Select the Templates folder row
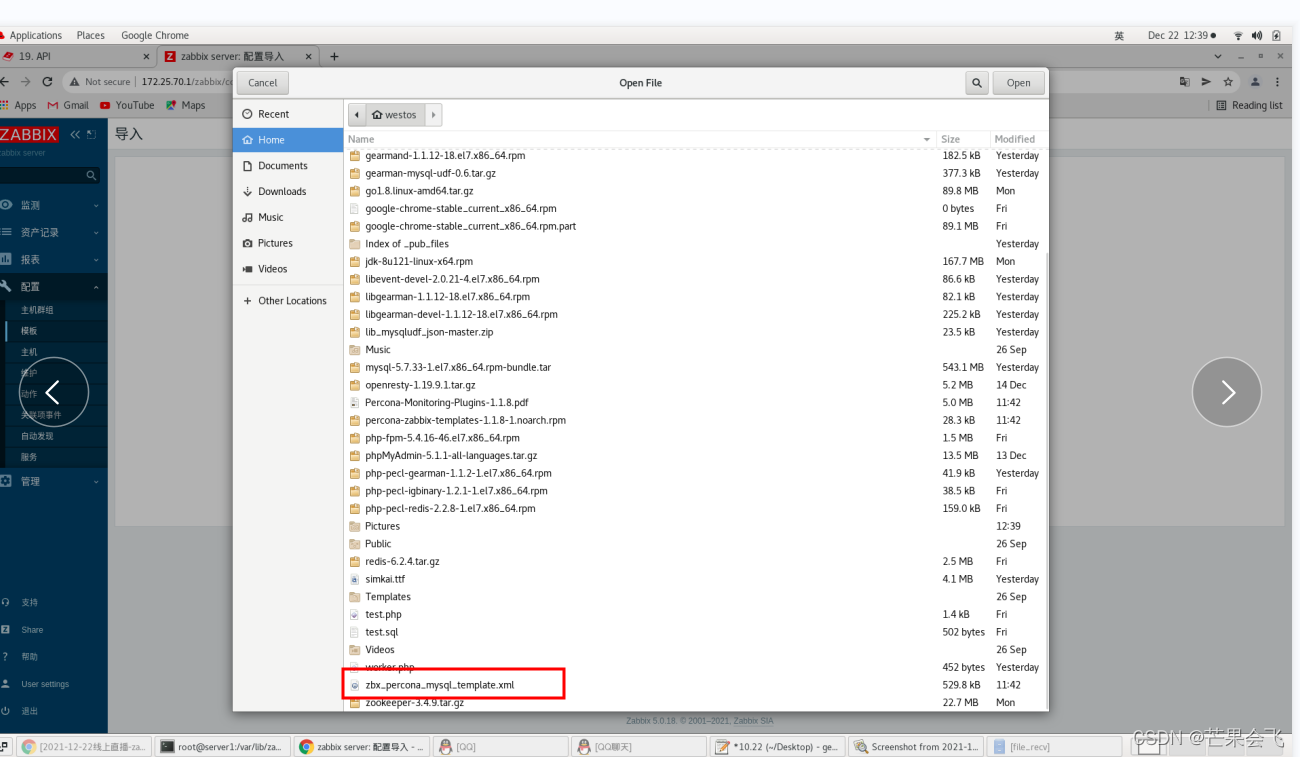1300x757 pixels. [696, 597]
